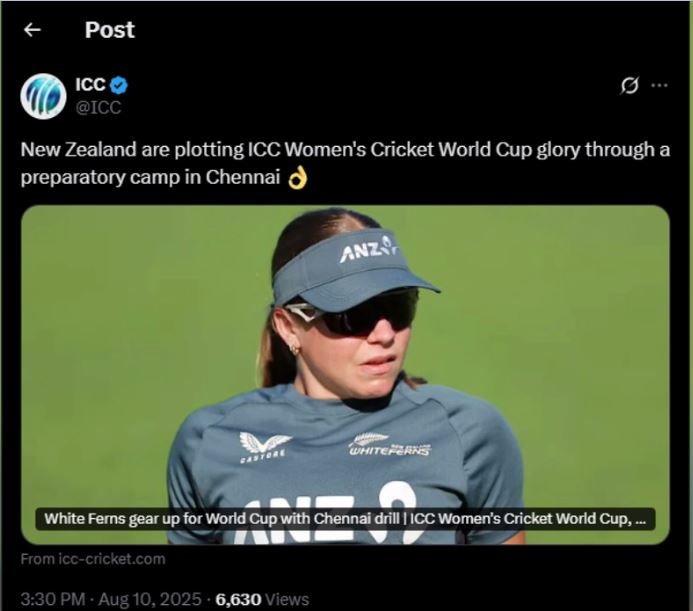Screen dimensions: 693x611
Task: Click the Aug 10, 2025 date
Action: [152, 599]
